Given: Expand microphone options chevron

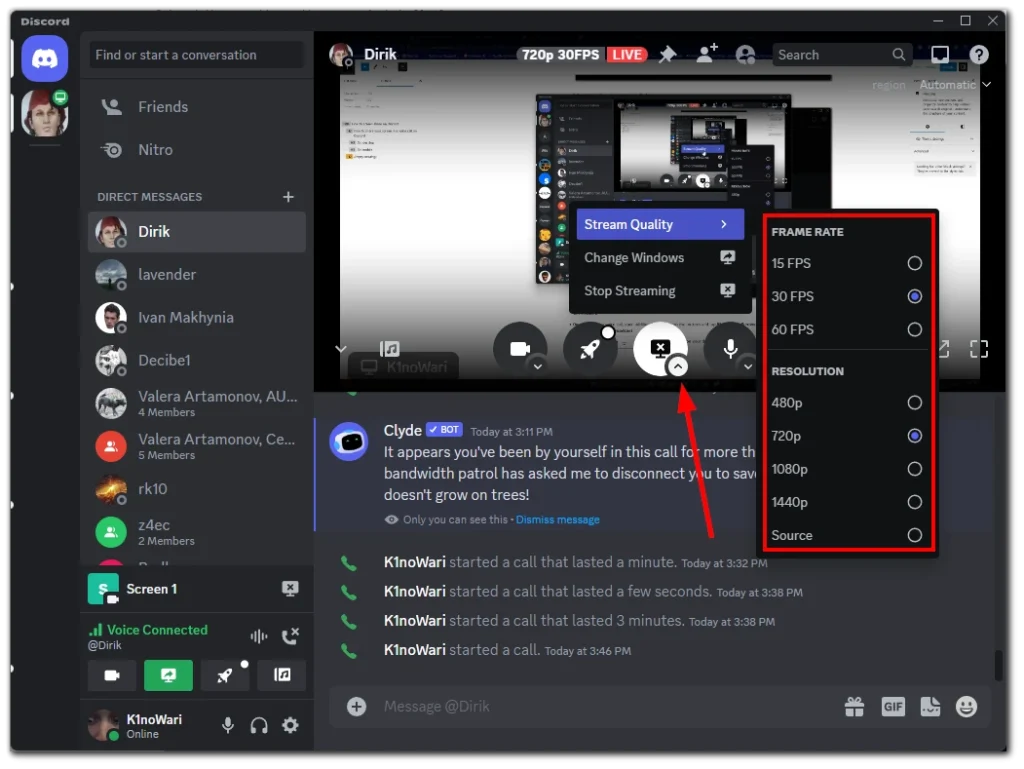Looking at the screenshot, I should [x=748, y=366].
